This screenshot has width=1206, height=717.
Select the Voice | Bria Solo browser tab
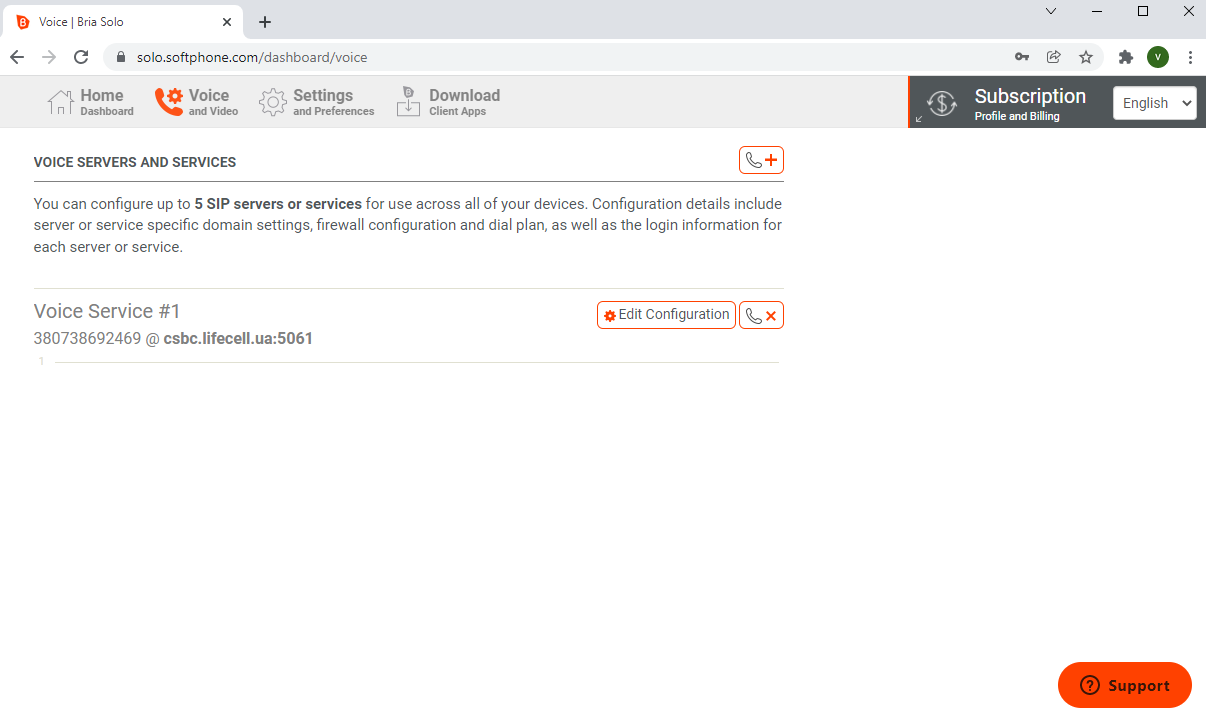click(123, 22)
